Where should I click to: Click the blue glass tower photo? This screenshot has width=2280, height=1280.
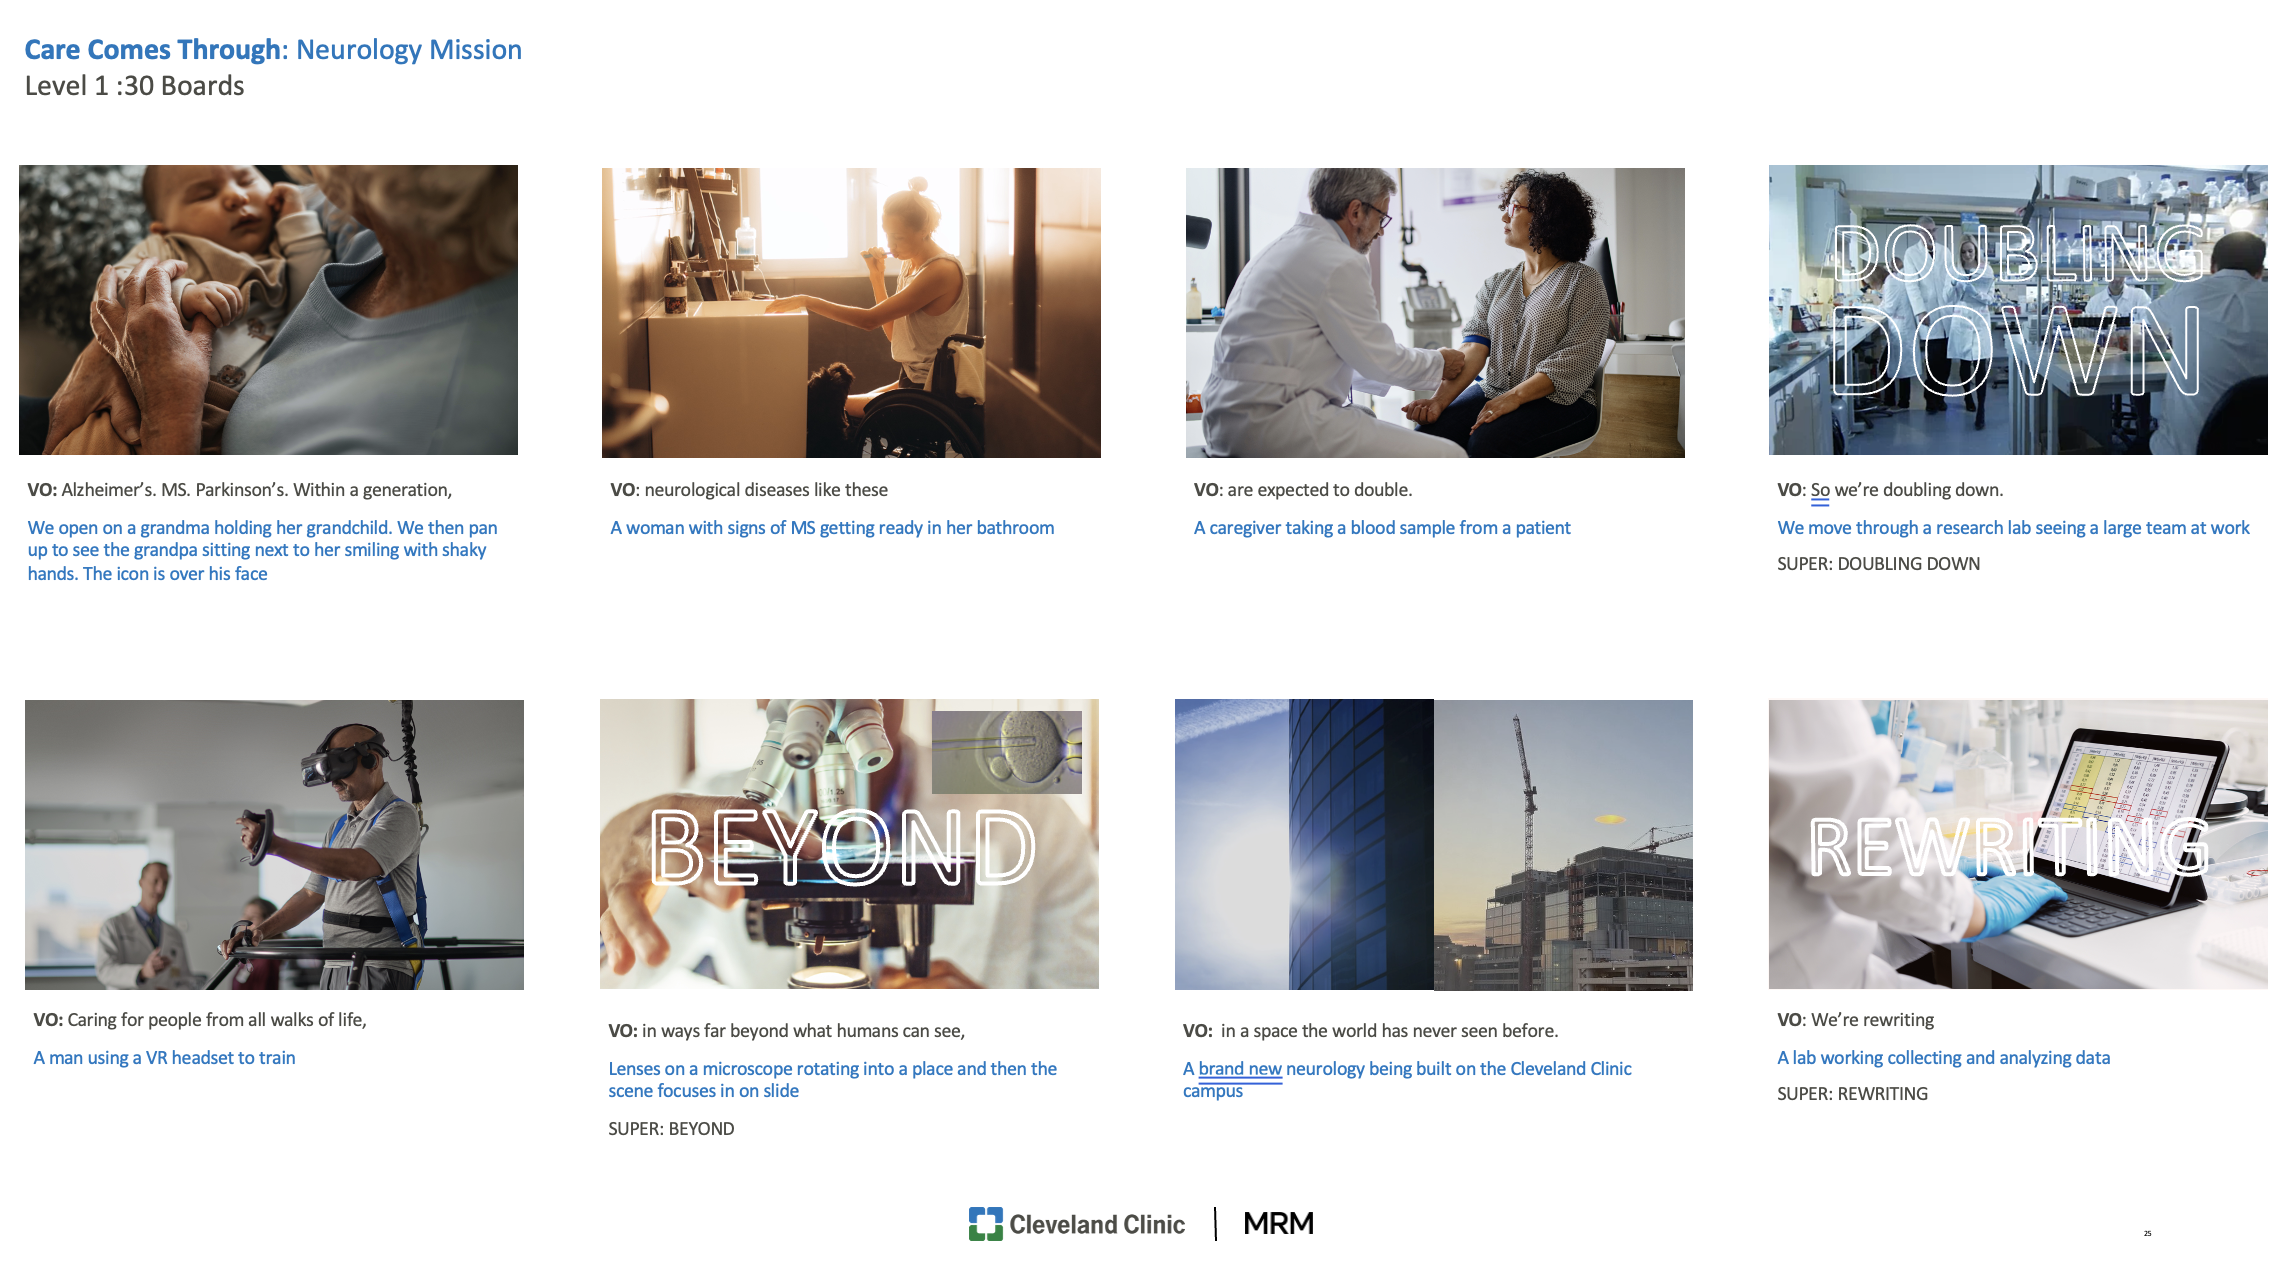(x=1304, y=845)
